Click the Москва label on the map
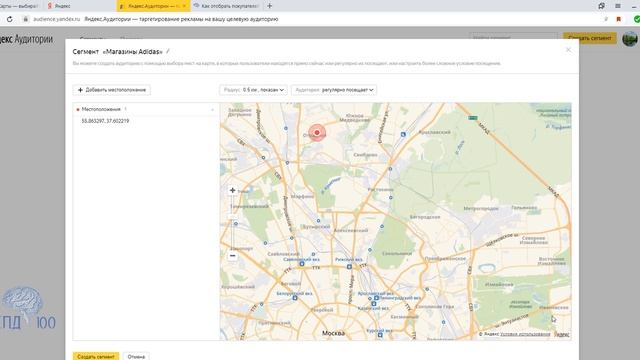The width and height of the screenshot is (640, 360). point(333,333)
